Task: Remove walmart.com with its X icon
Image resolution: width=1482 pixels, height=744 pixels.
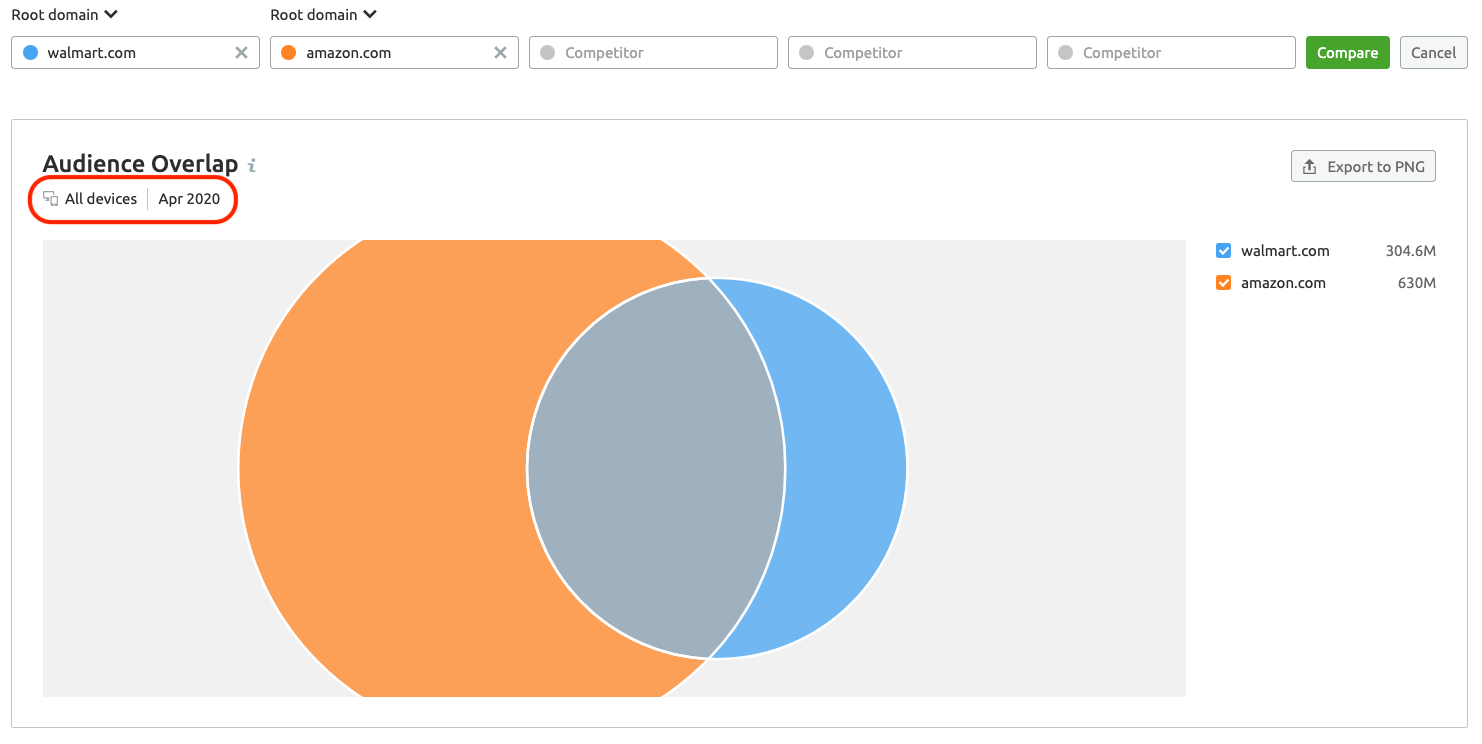Action: (x=241, y=53)
